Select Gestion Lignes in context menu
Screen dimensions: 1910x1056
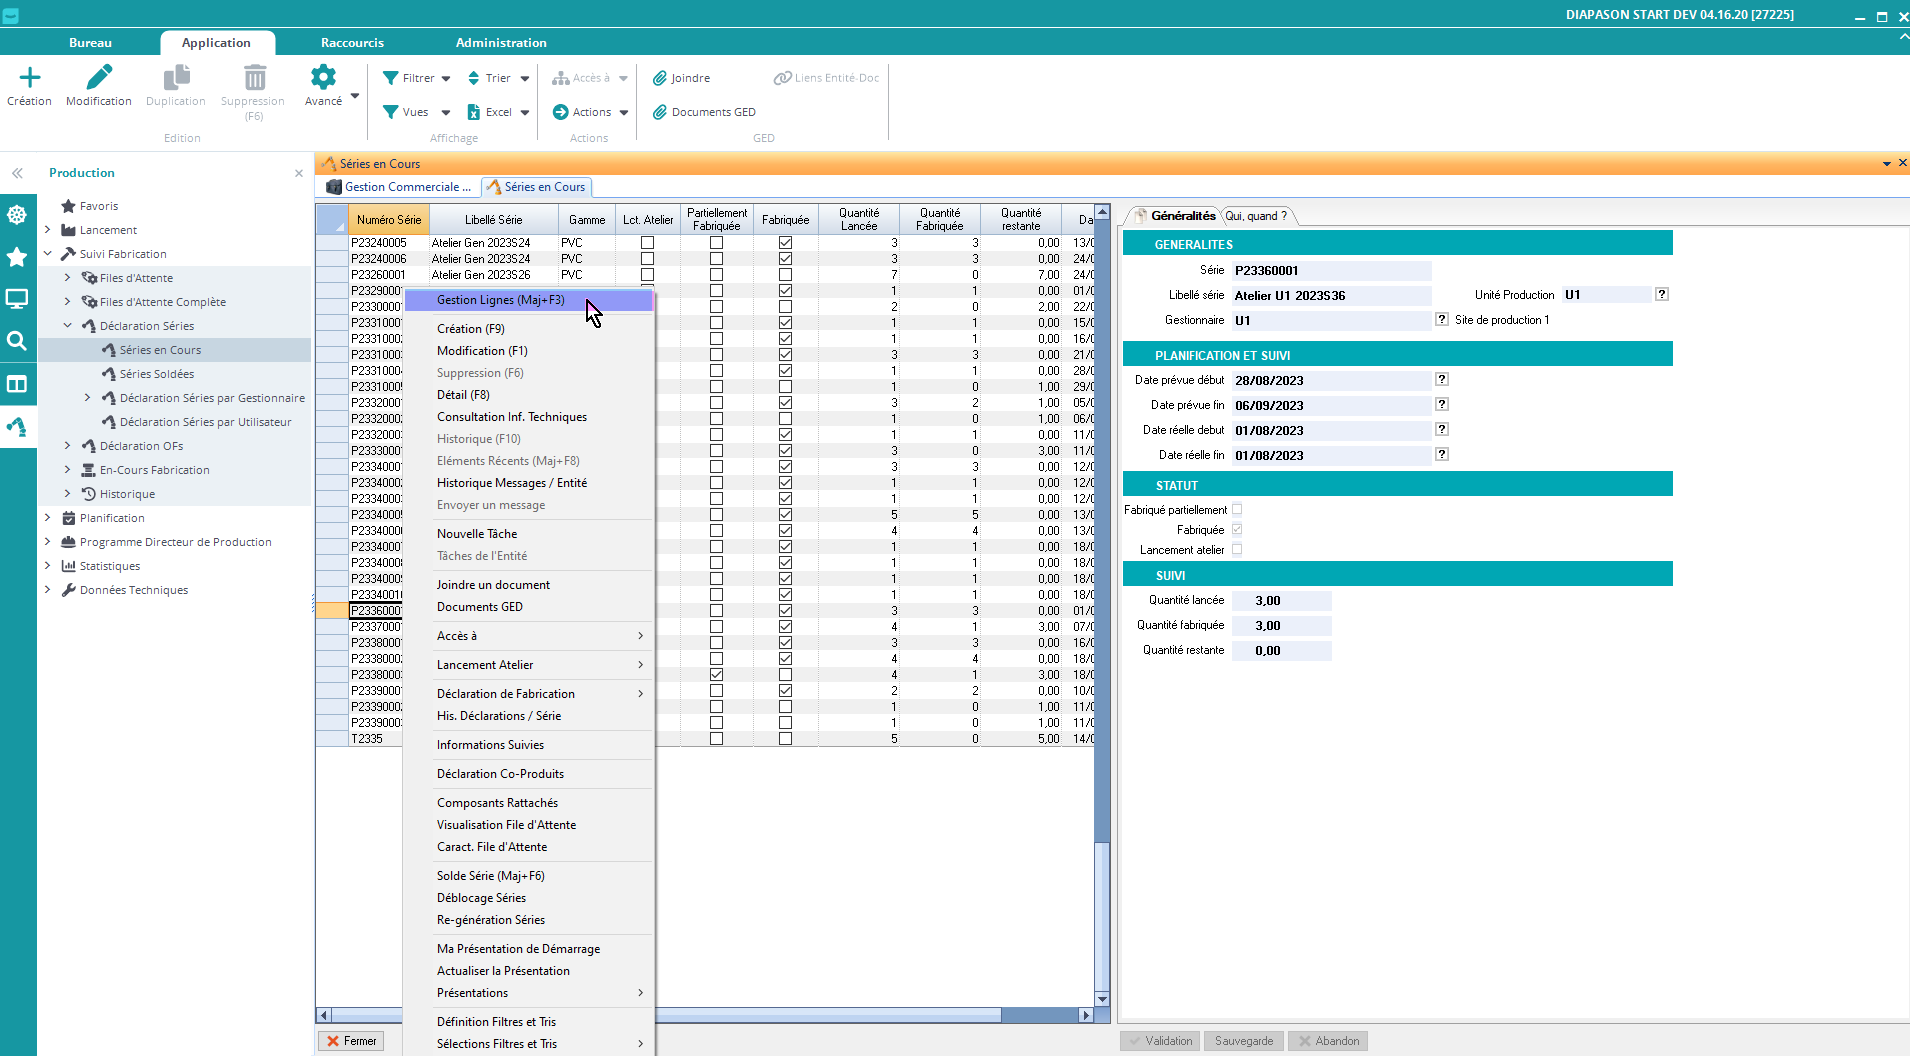500,300
